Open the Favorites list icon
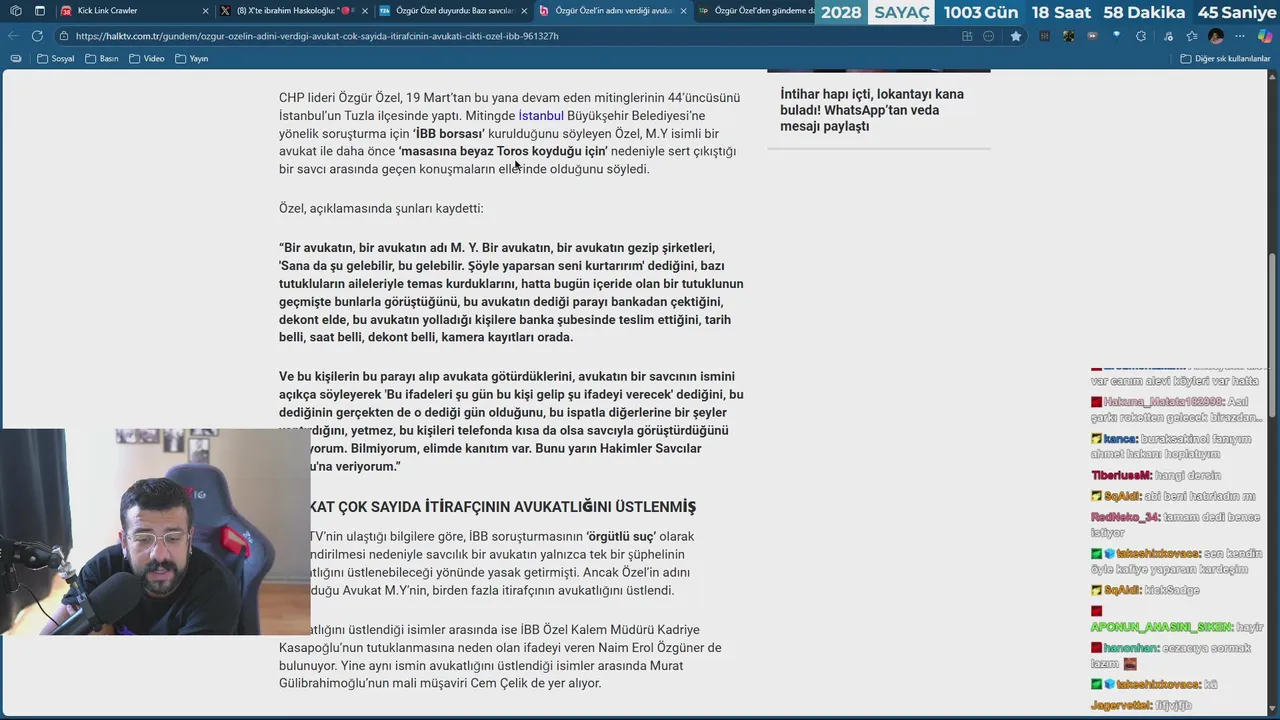The height and width of the screenshot is (720, 1280). [x=1192, y=36]
